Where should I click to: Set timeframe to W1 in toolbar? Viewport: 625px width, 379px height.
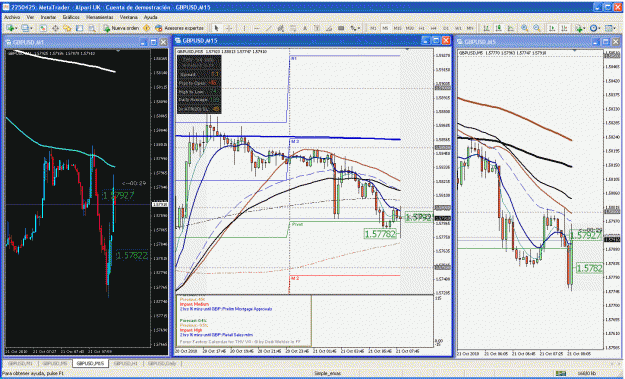[458, 28]
